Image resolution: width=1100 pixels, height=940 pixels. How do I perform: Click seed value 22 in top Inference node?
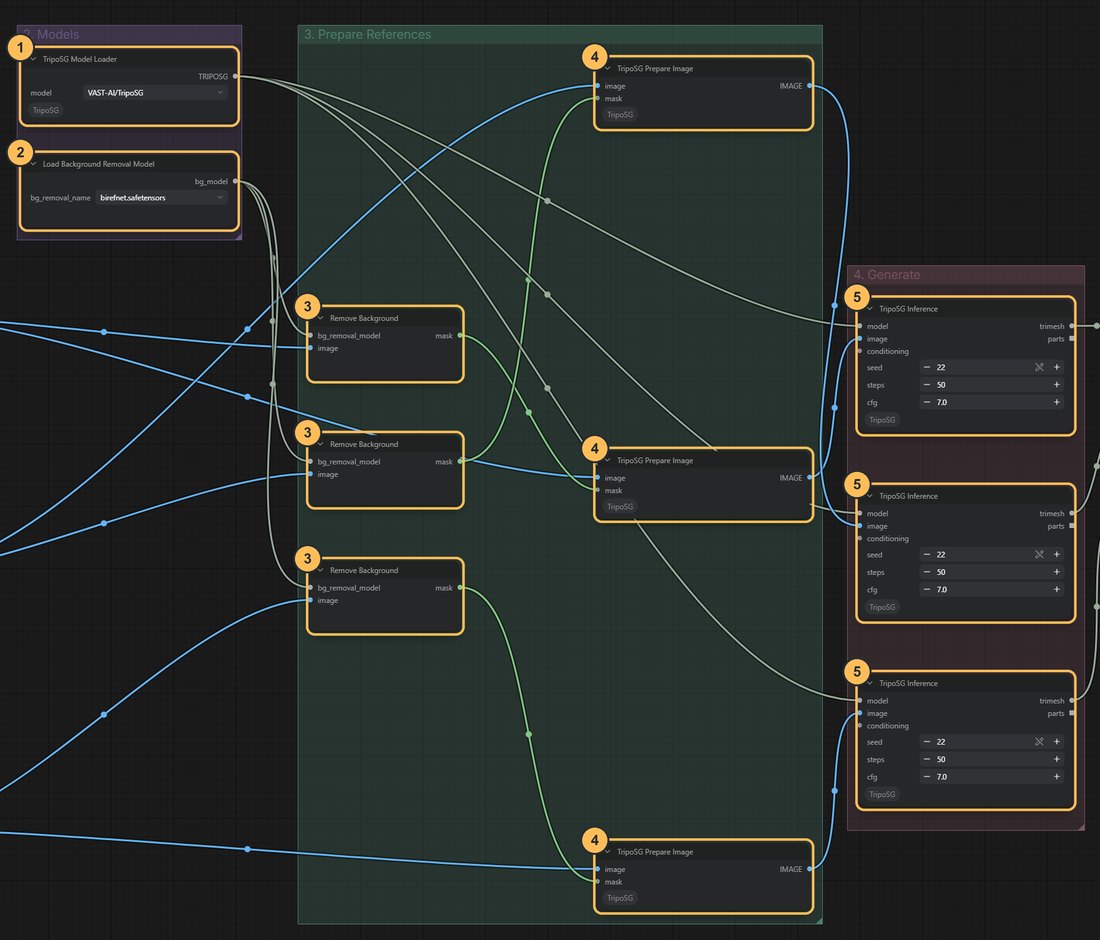click(x=941, y=368)
